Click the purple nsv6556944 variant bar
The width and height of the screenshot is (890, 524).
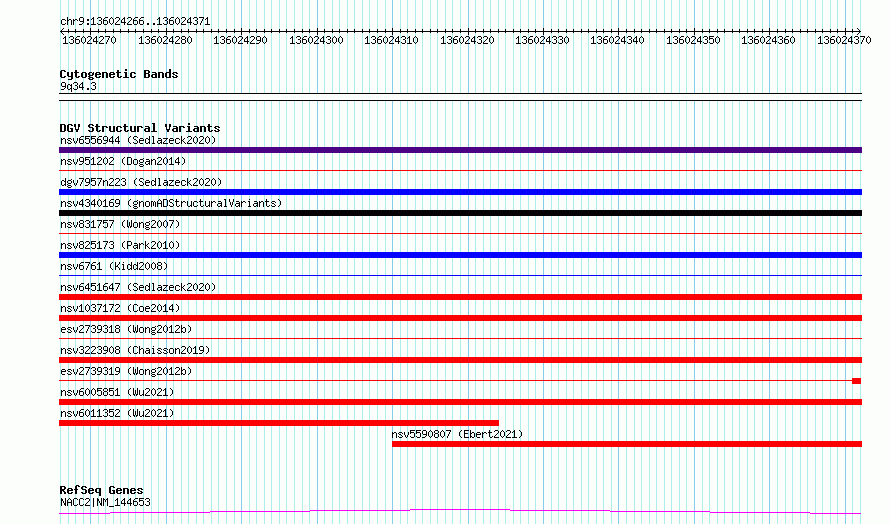pyautogui.click(x=460, y=150)
